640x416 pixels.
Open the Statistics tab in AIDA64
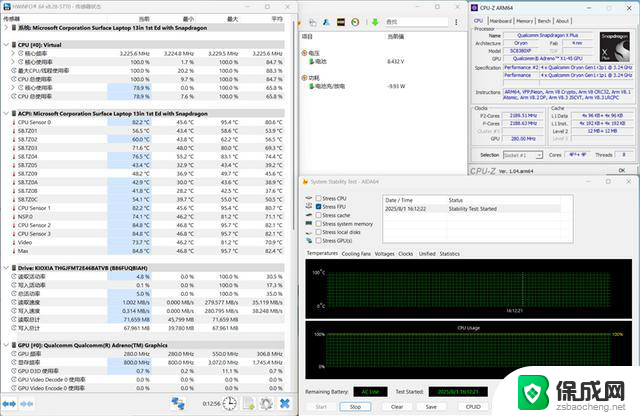click(x=449, y=254)
